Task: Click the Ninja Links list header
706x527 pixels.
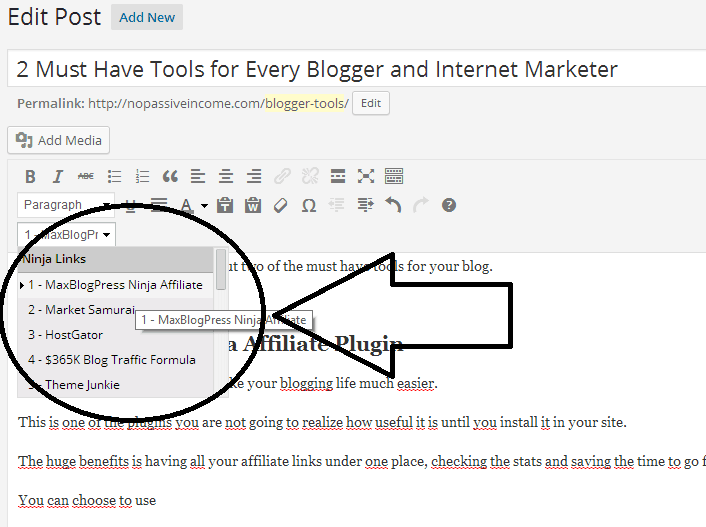Action: 115,259
